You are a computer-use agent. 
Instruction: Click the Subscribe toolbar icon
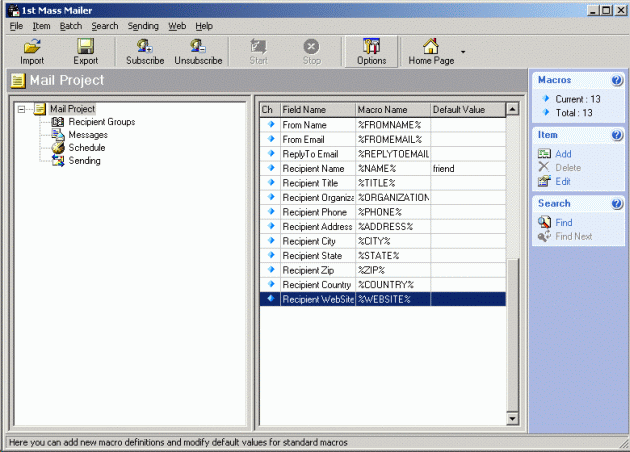pos(145,46)
